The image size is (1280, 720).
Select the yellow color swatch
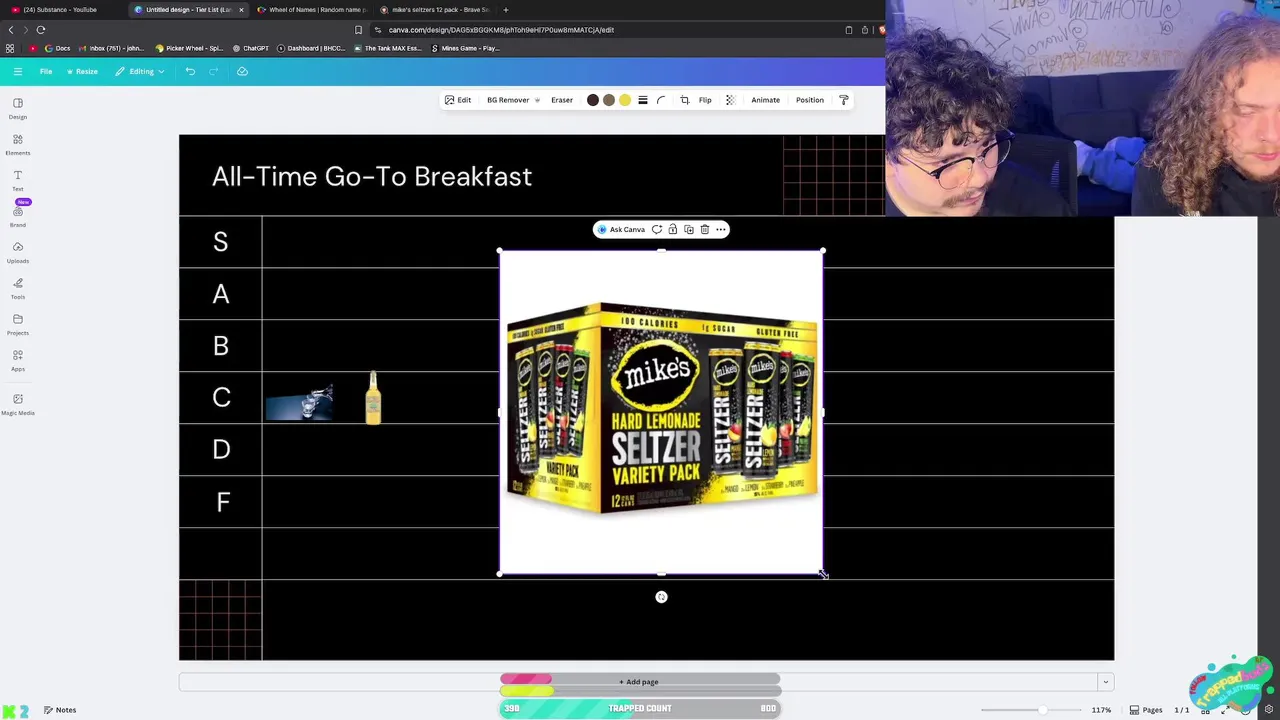coord(625,100)
